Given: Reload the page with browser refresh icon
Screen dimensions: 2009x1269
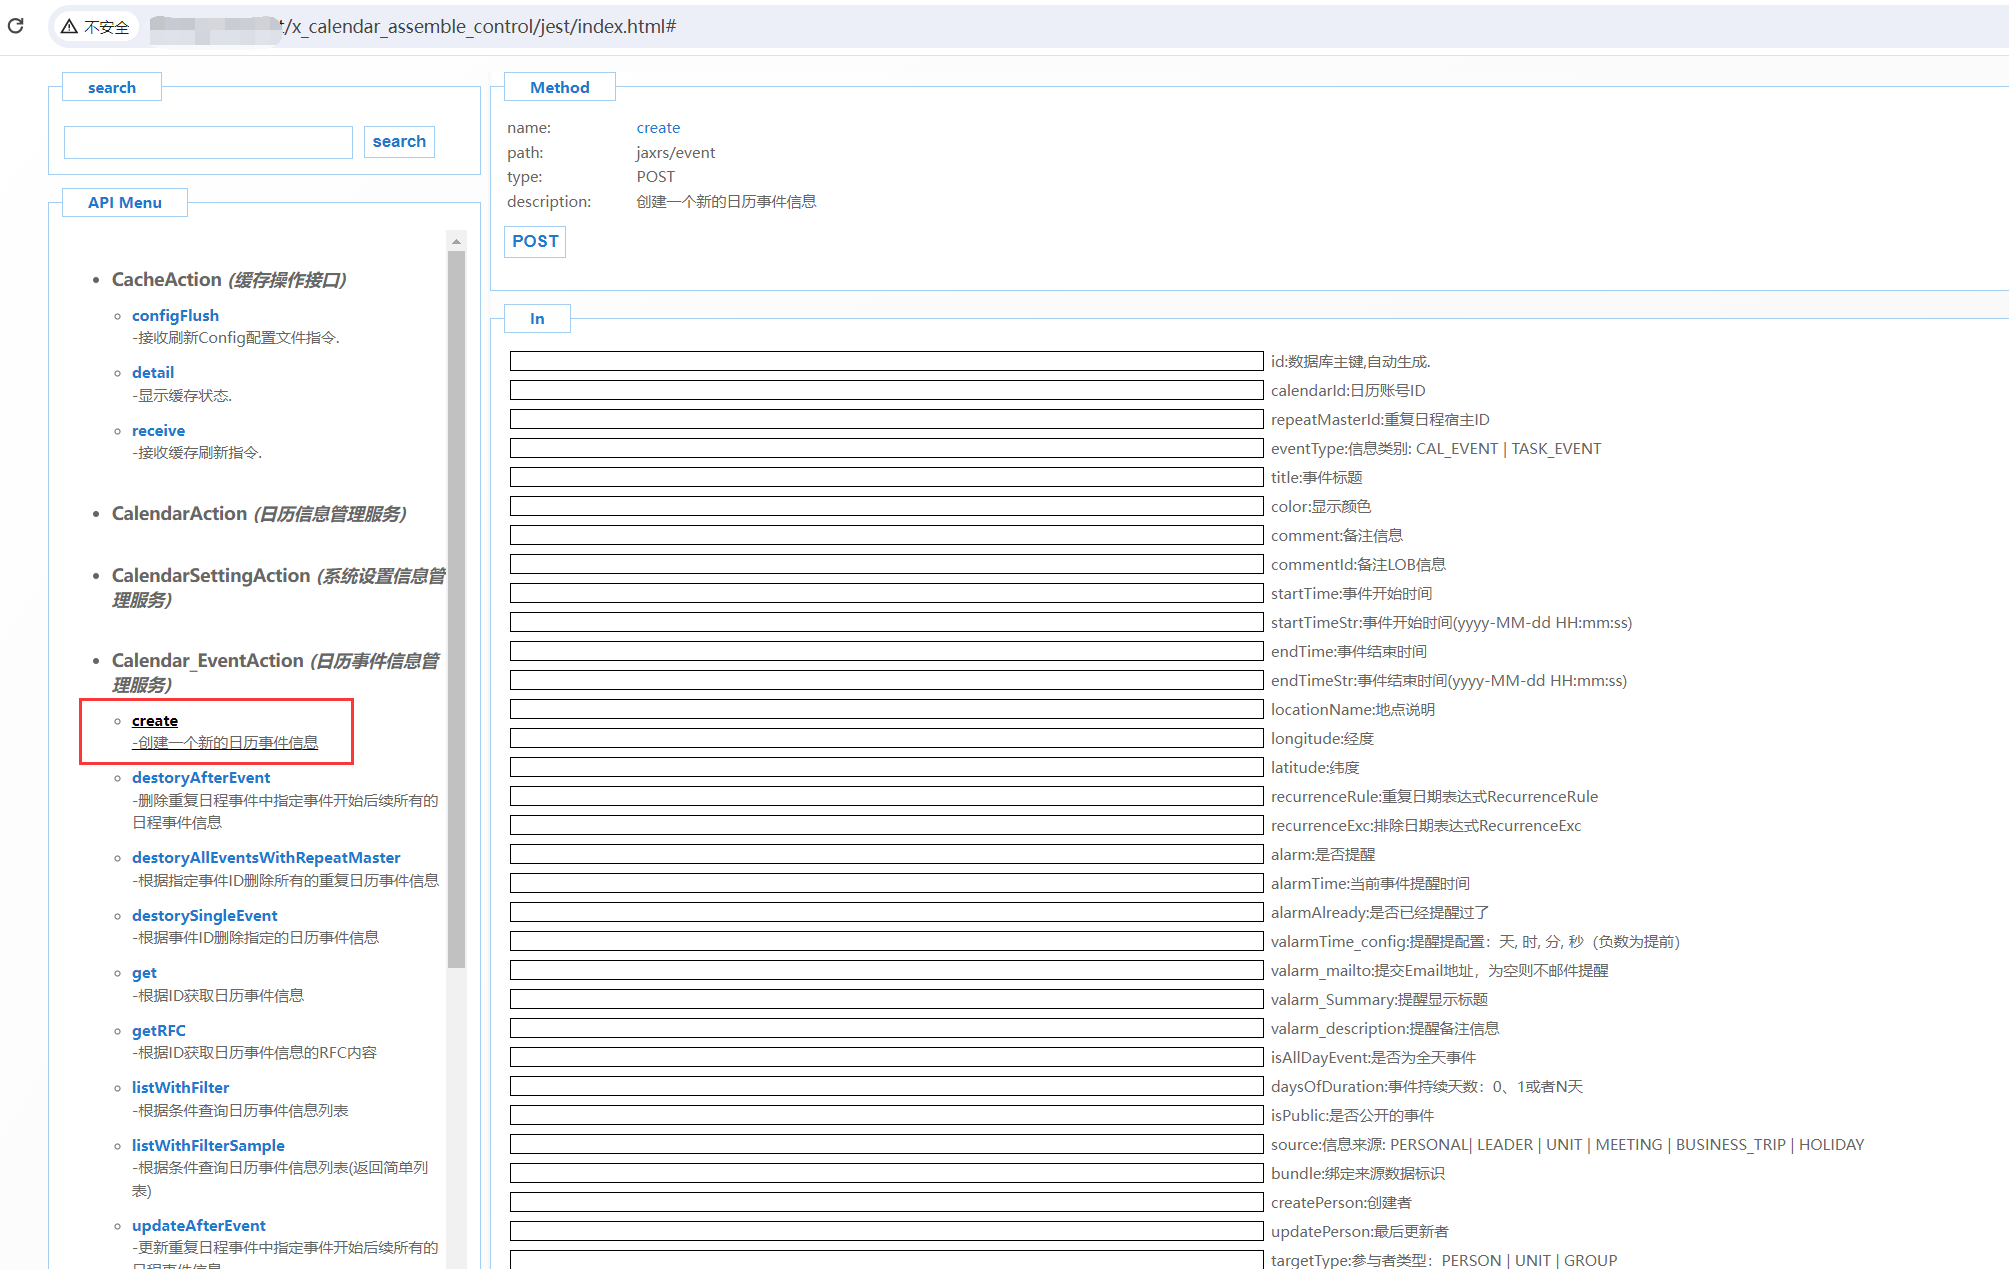Looking at the screenshot, I should point(16,26).
